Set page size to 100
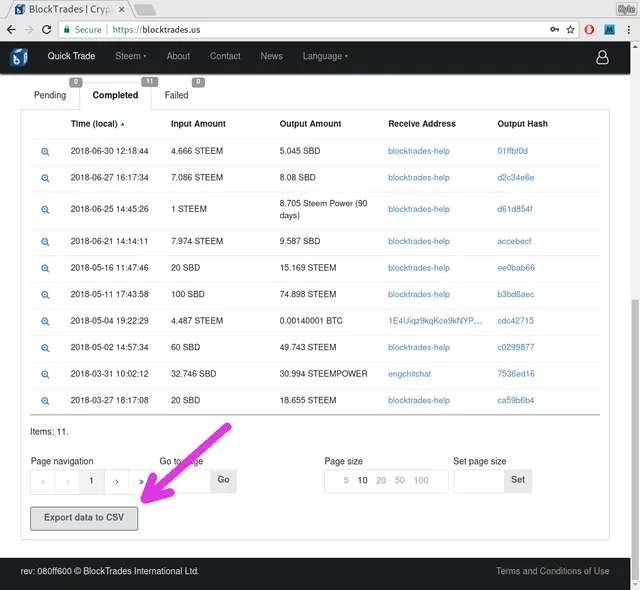Image resolution: width=640 pixels, height=590 pixels. (x=421, y=481)
